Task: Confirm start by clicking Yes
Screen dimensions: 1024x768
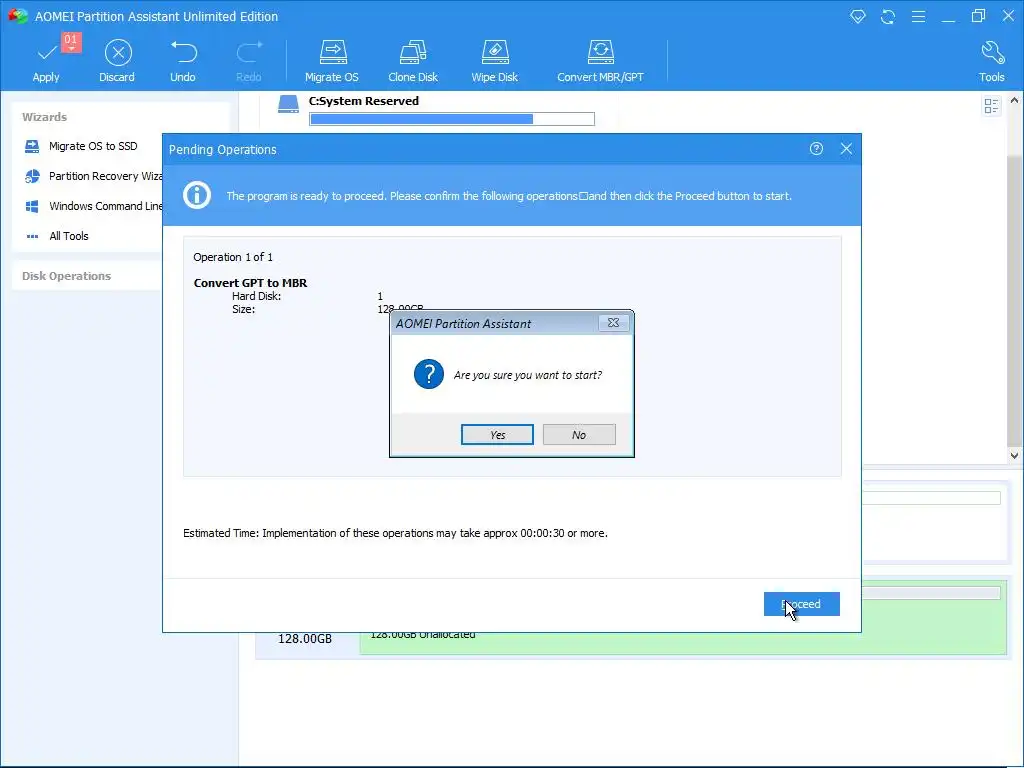Action: pos(497,435)
